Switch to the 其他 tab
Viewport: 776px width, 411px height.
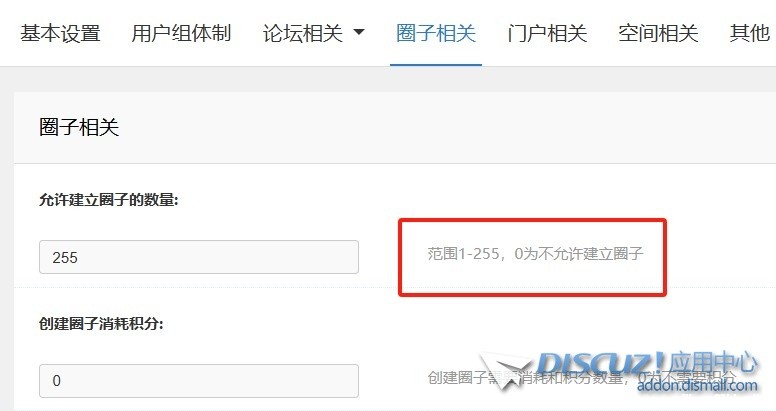coord(749,34)
